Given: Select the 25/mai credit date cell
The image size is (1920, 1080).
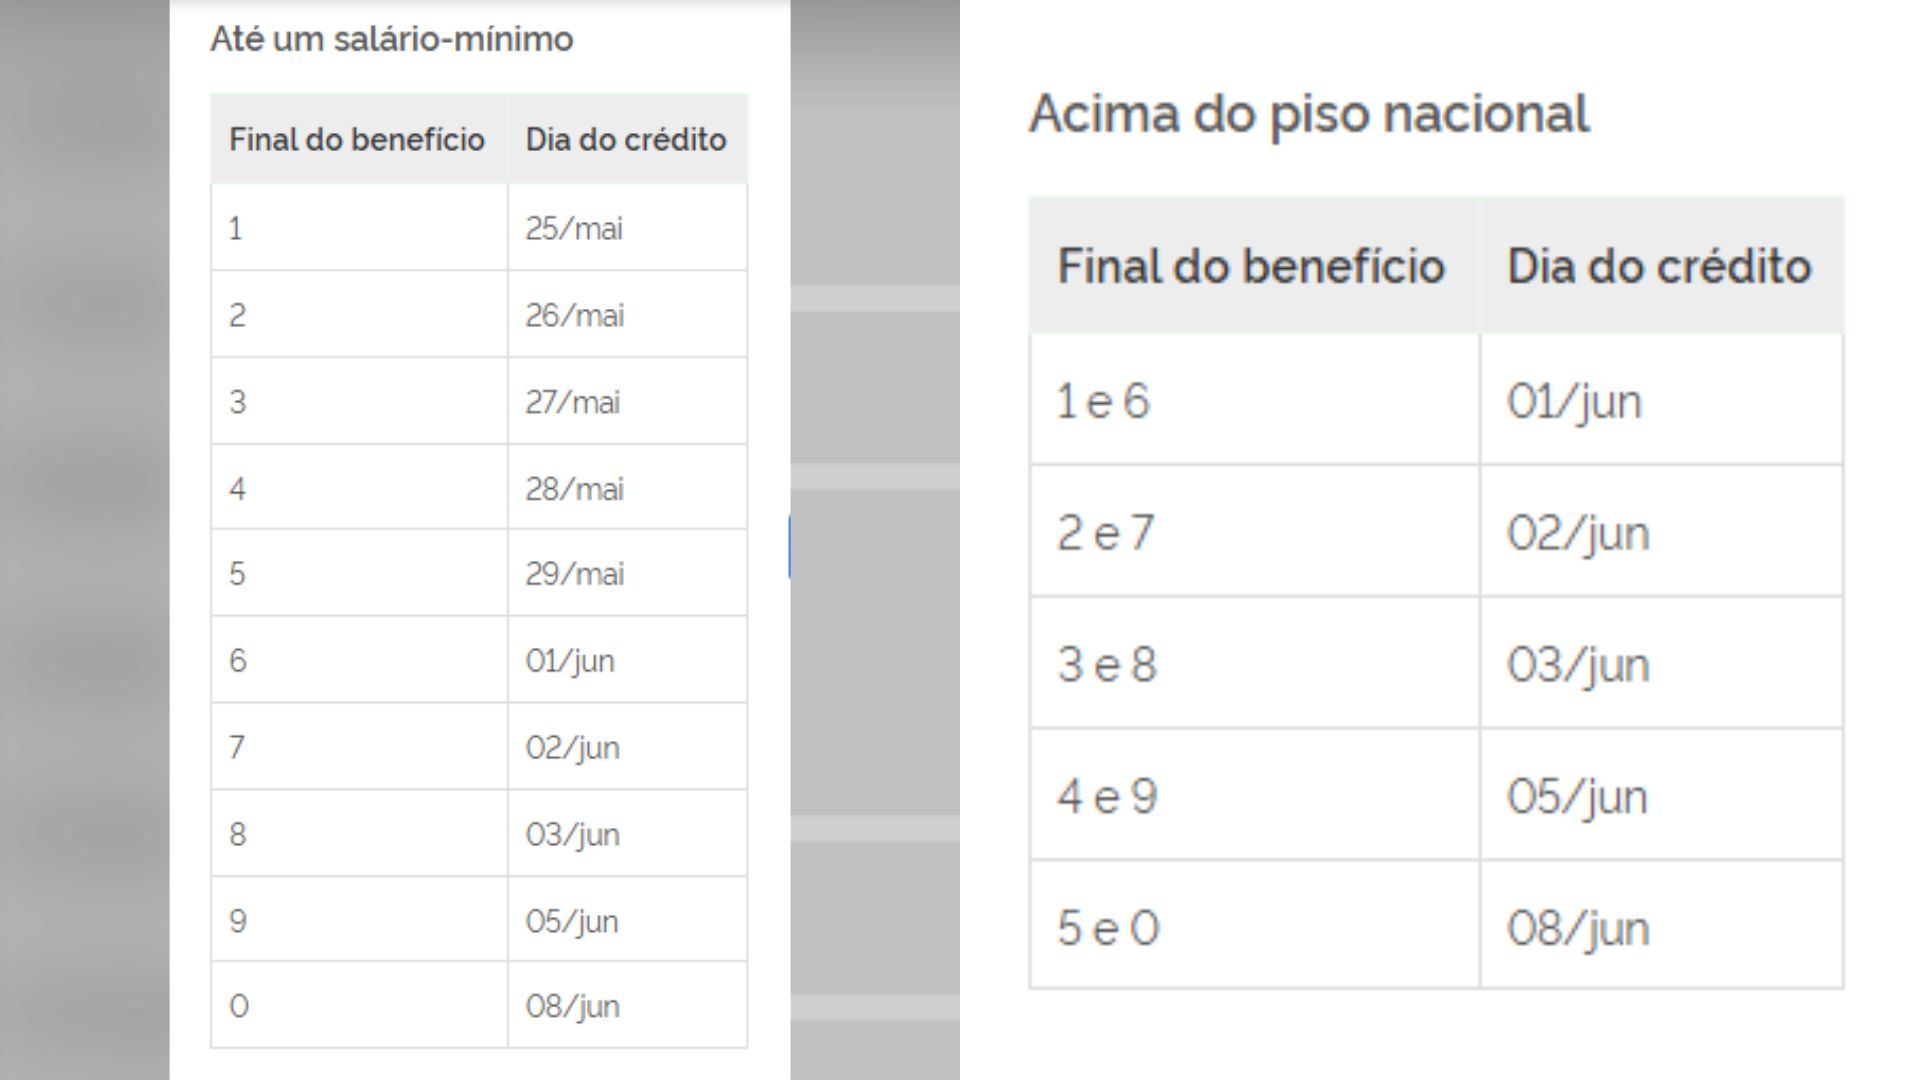Looking at the screenshot, I should pos(574,229).
